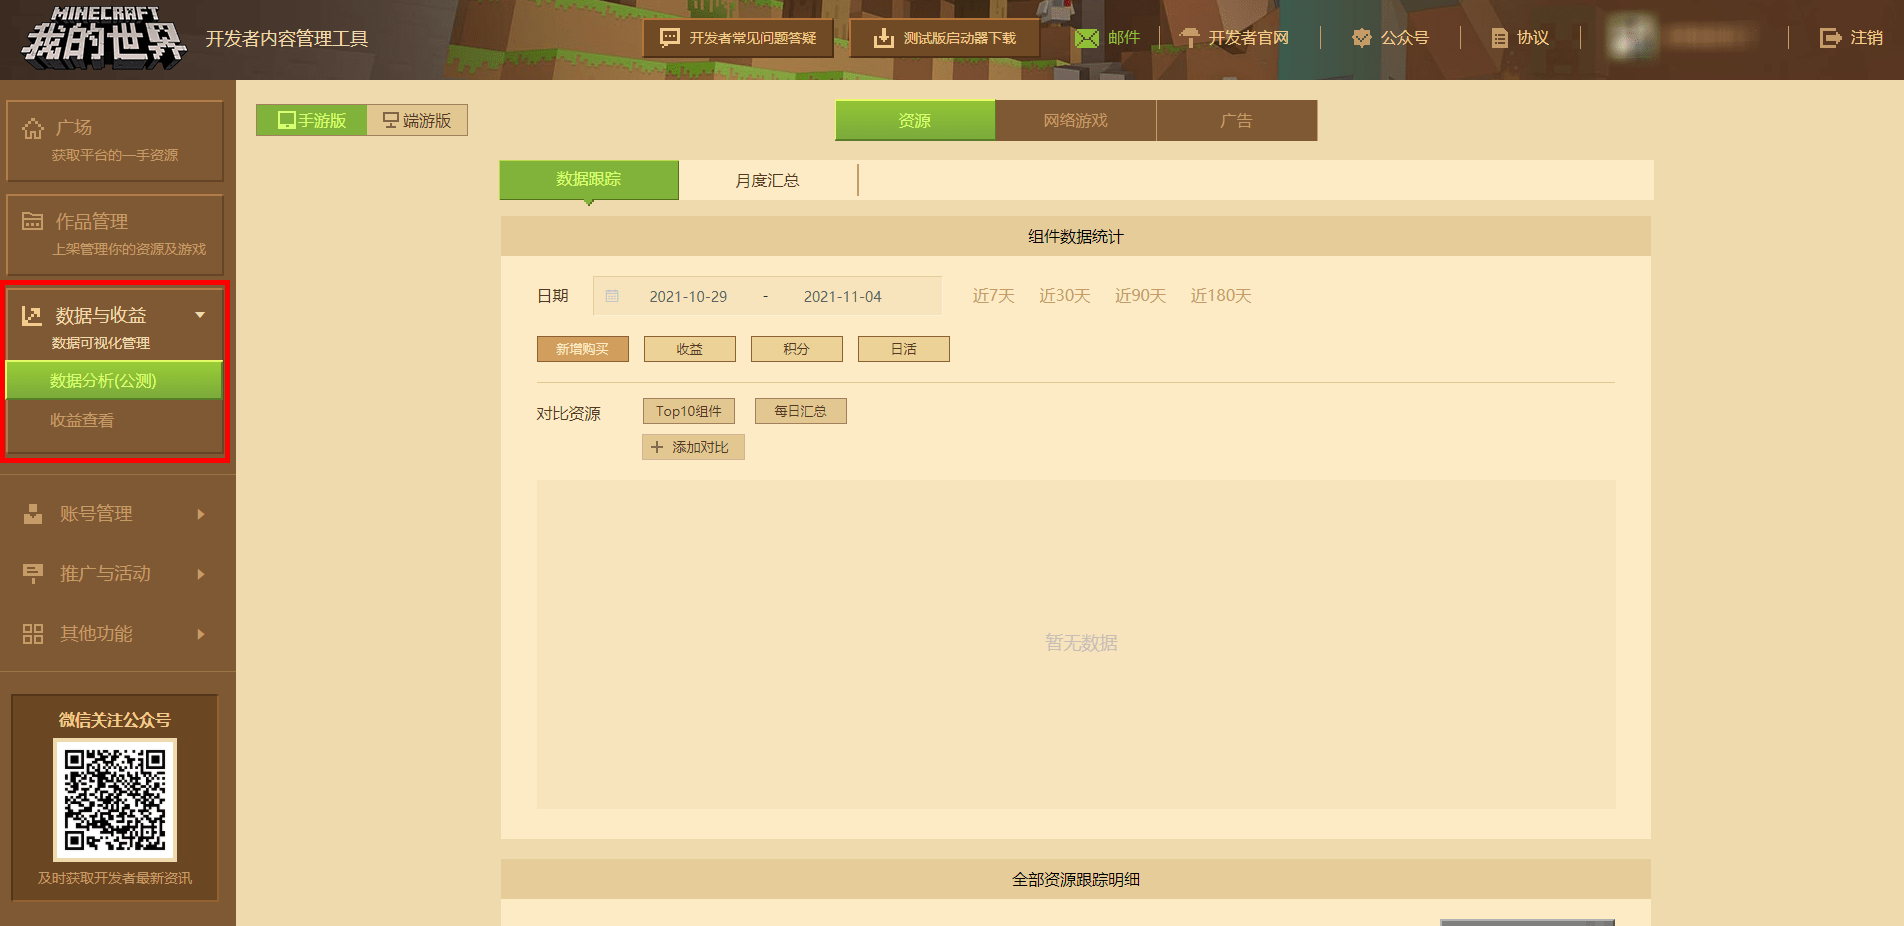Collapse the 数据与收益 menu arrow
Image resolution: width=1904 pixels, height=926 pixels.
click(x=200, y=315)
